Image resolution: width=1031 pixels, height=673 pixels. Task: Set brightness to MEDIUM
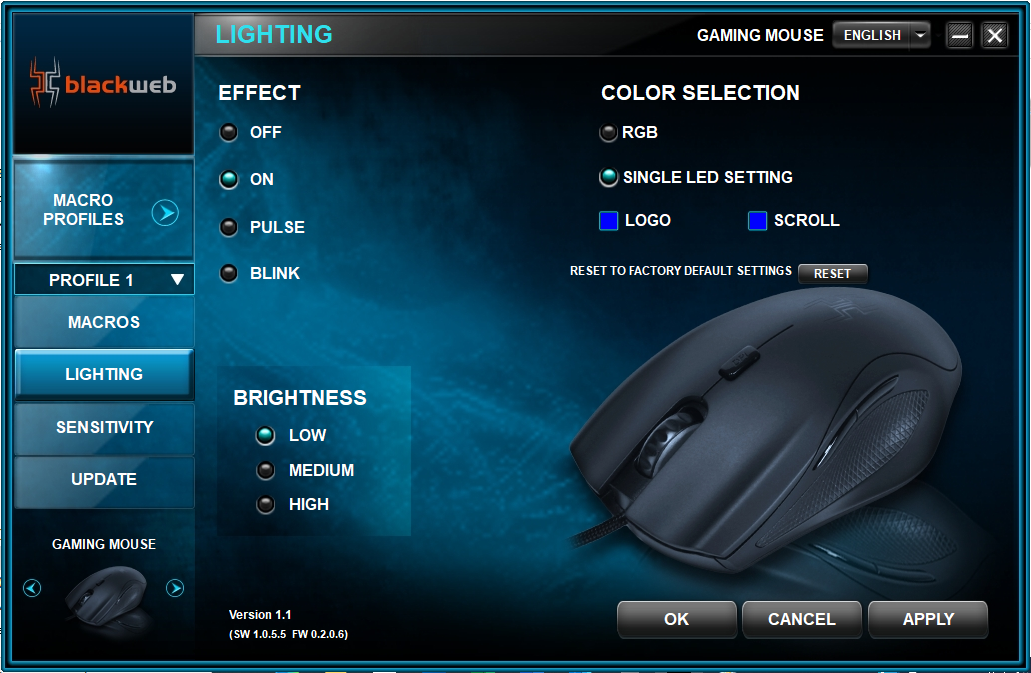[x=266, y=470]
